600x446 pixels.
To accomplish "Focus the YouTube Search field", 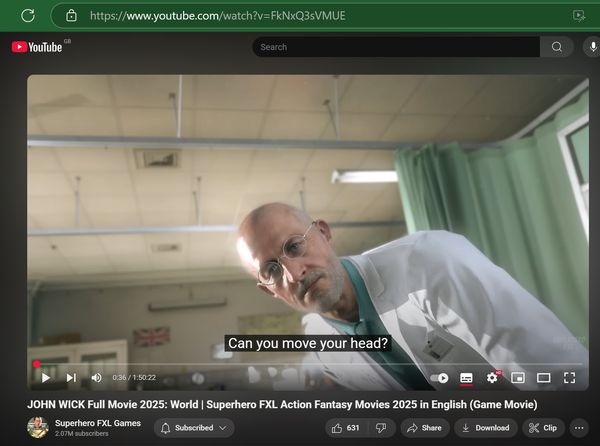I will click(396, 47).
